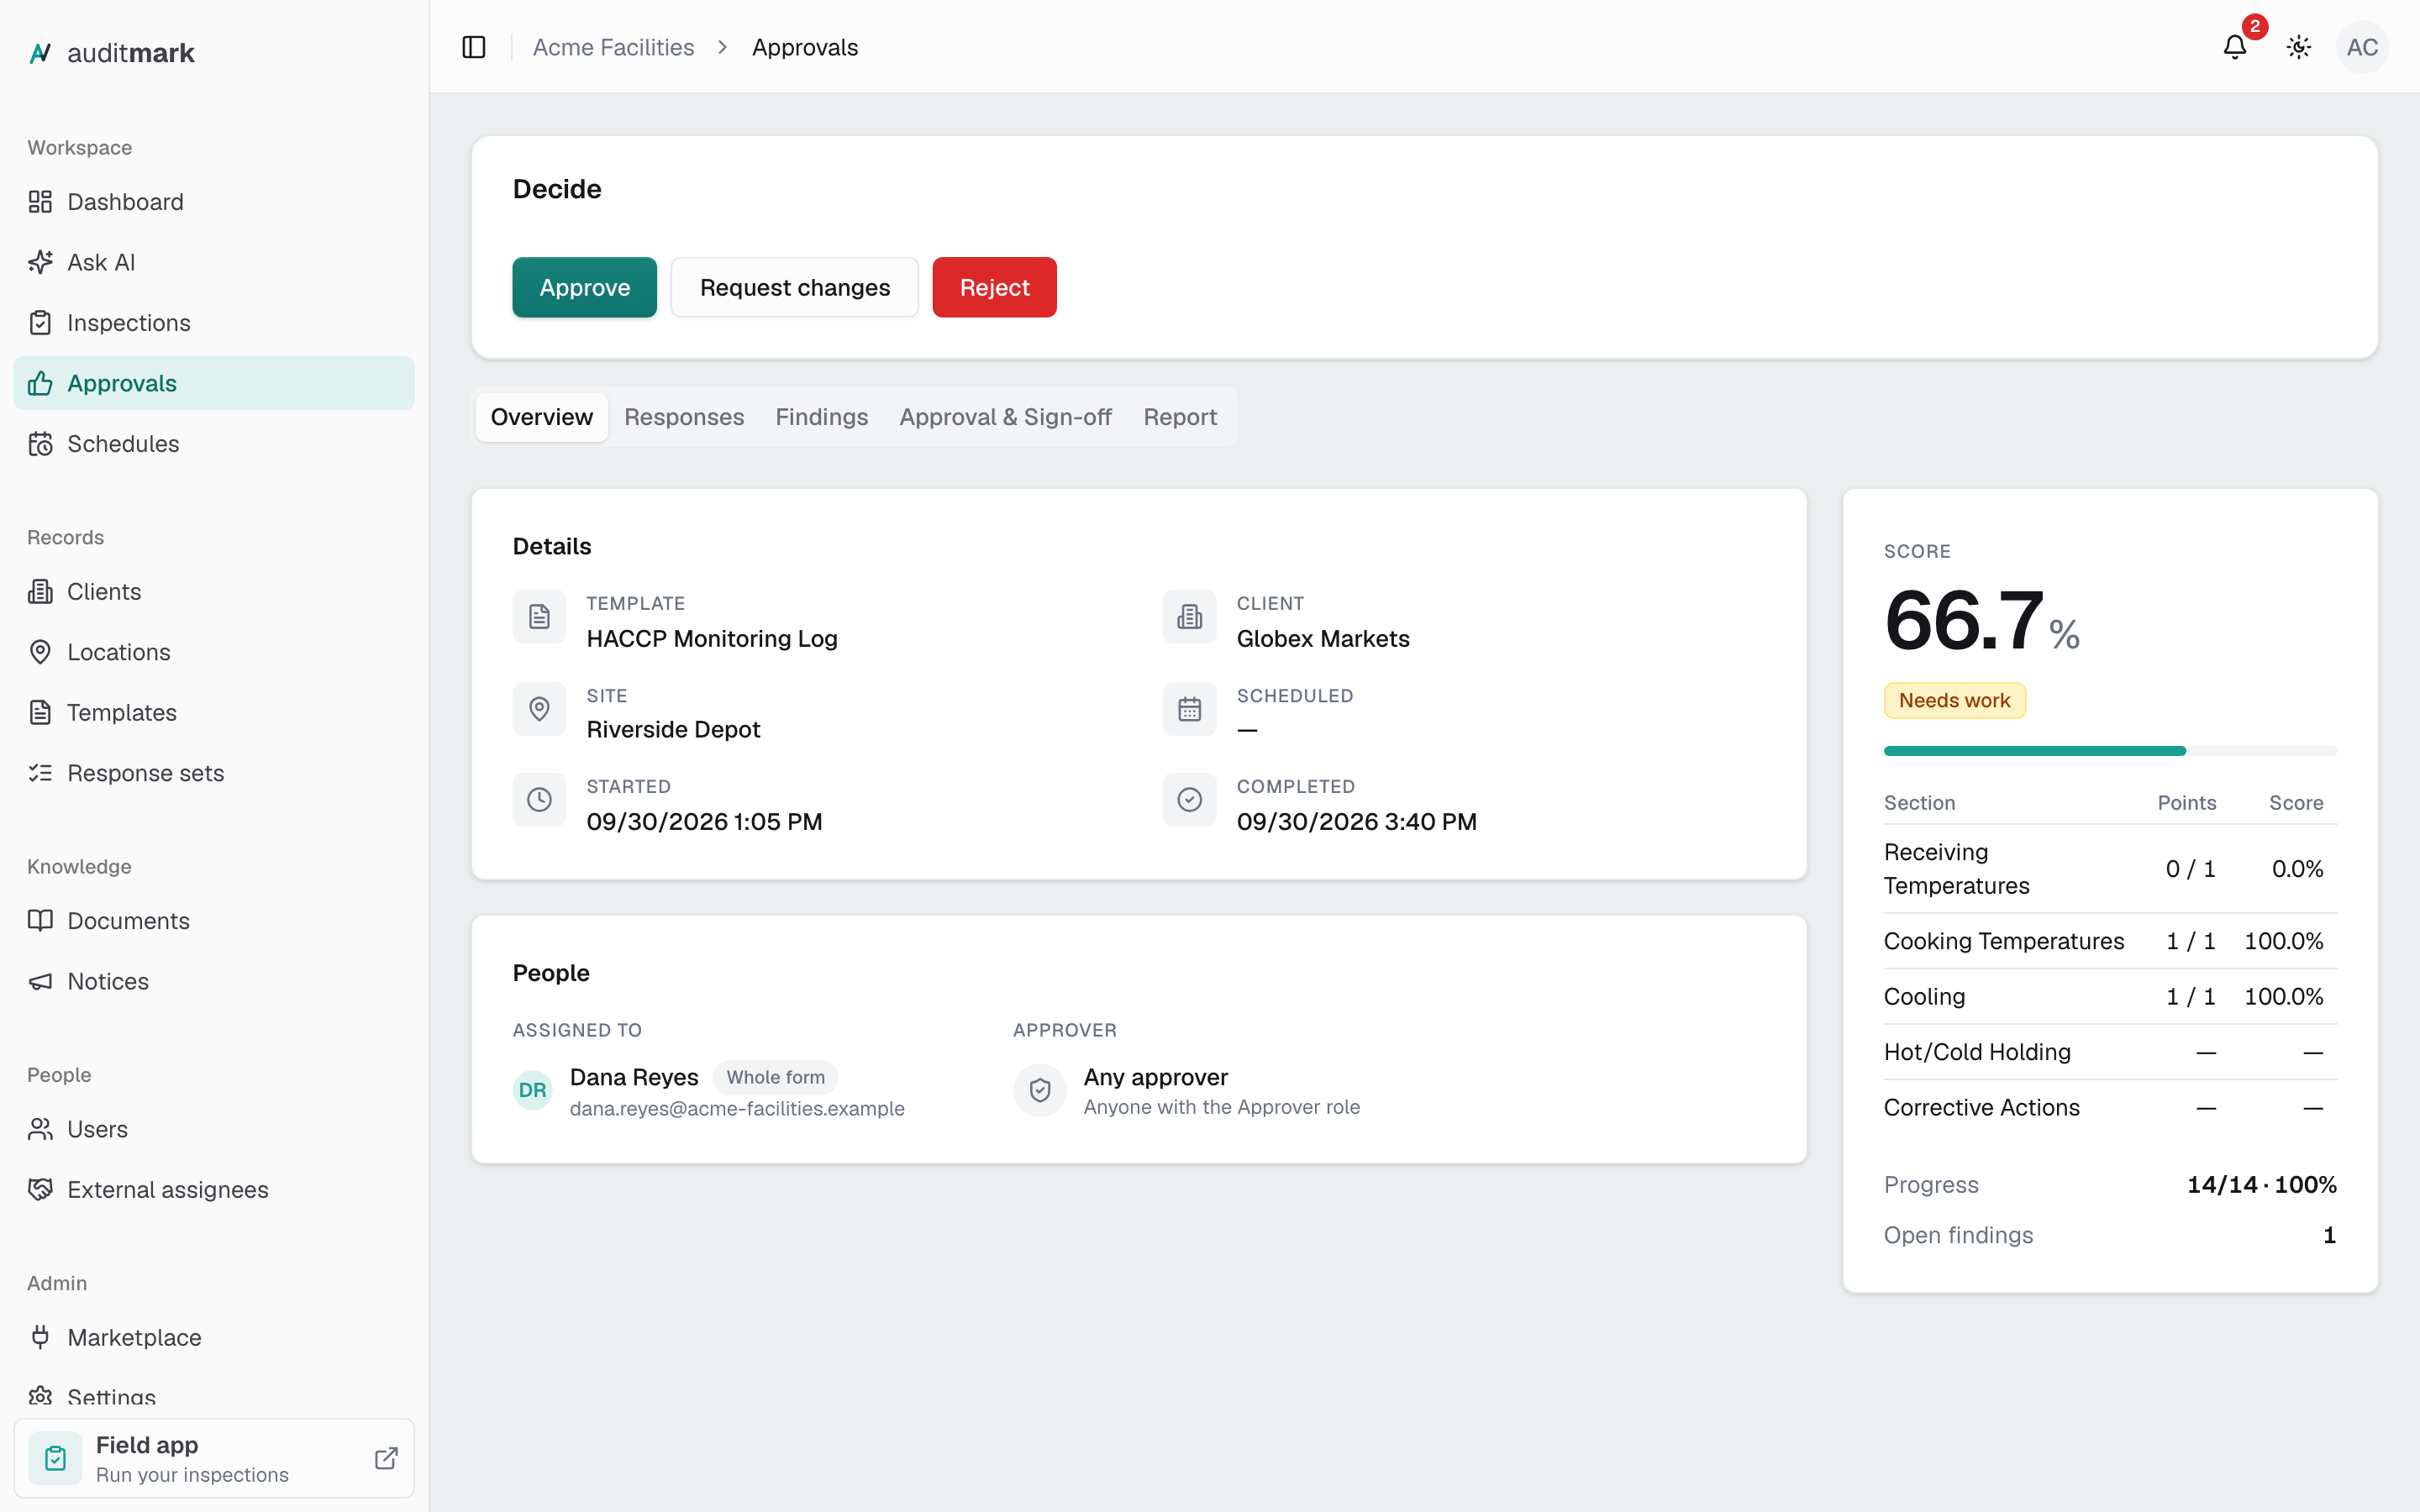Select Approvals in the sidebar
Screen dimensions: 2420x1512
pos(214,383)
